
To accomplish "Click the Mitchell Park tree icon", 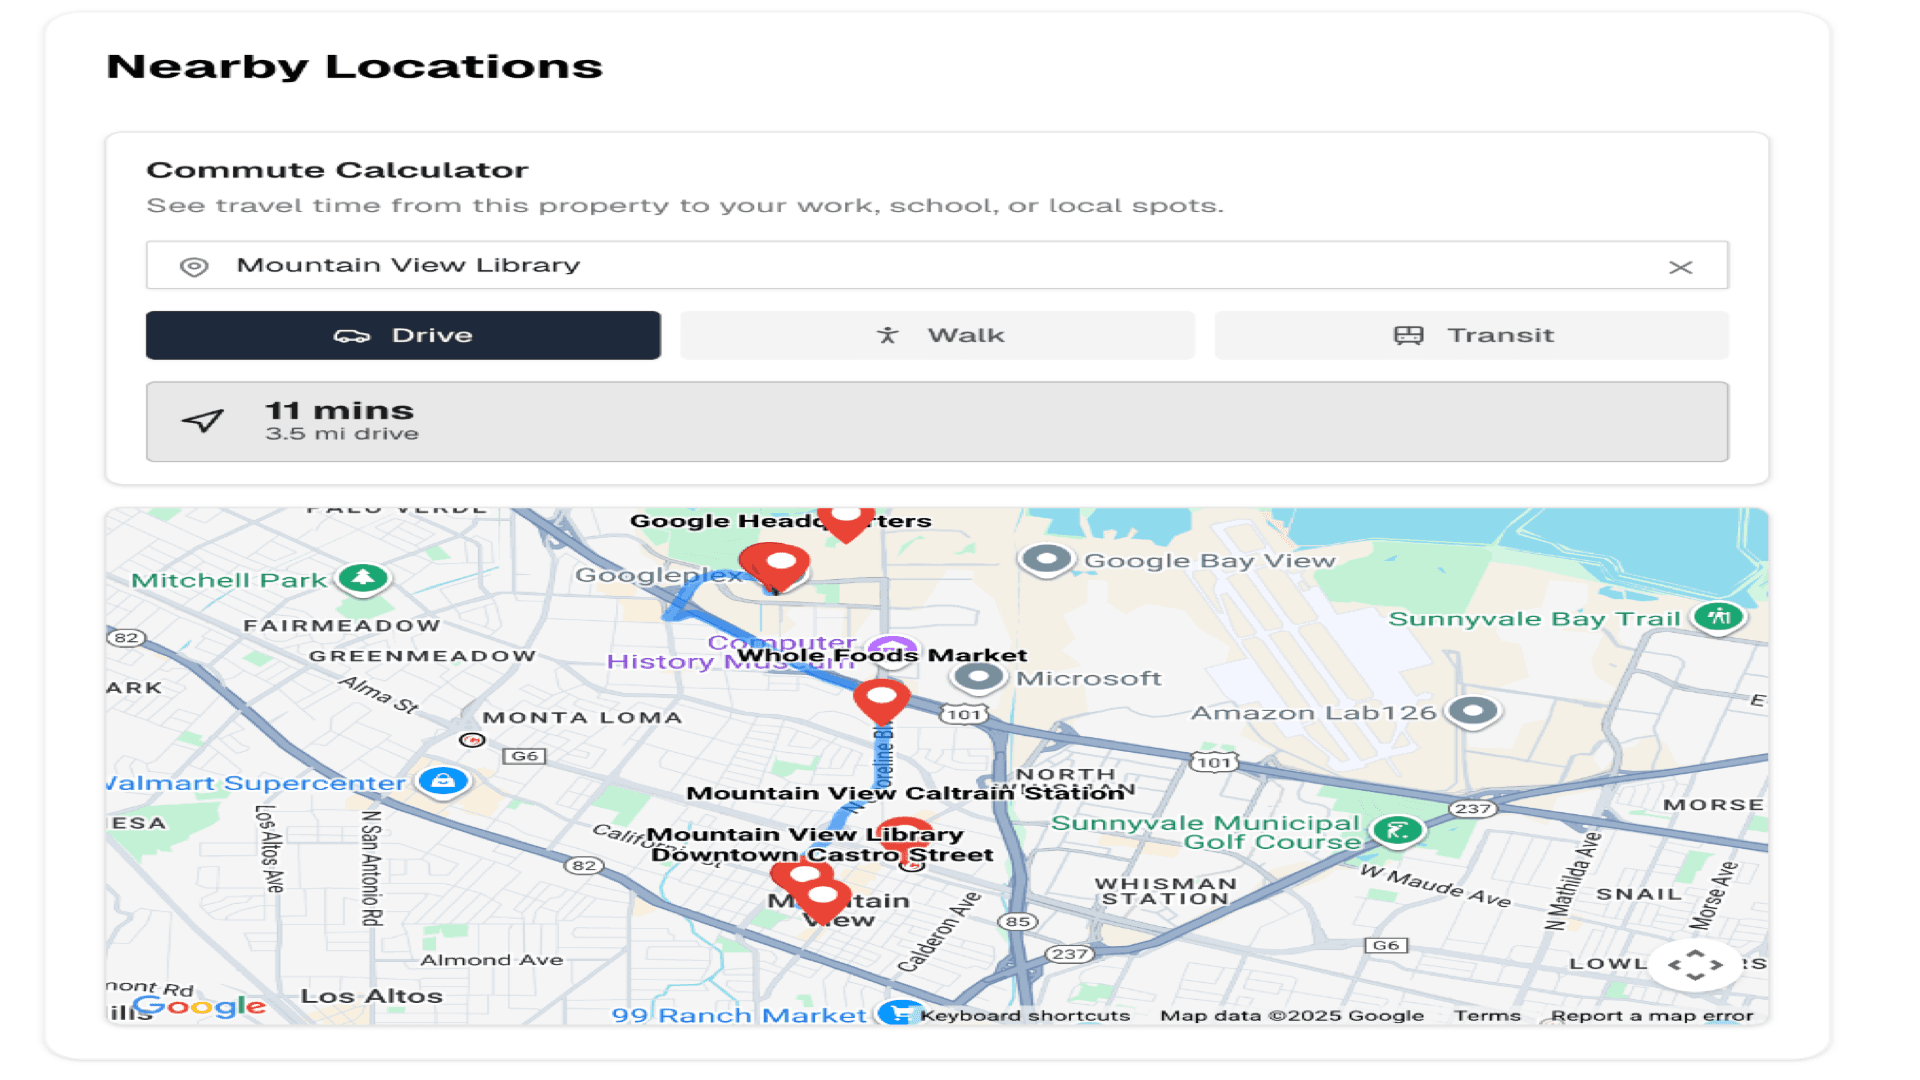I will (362, 578).
